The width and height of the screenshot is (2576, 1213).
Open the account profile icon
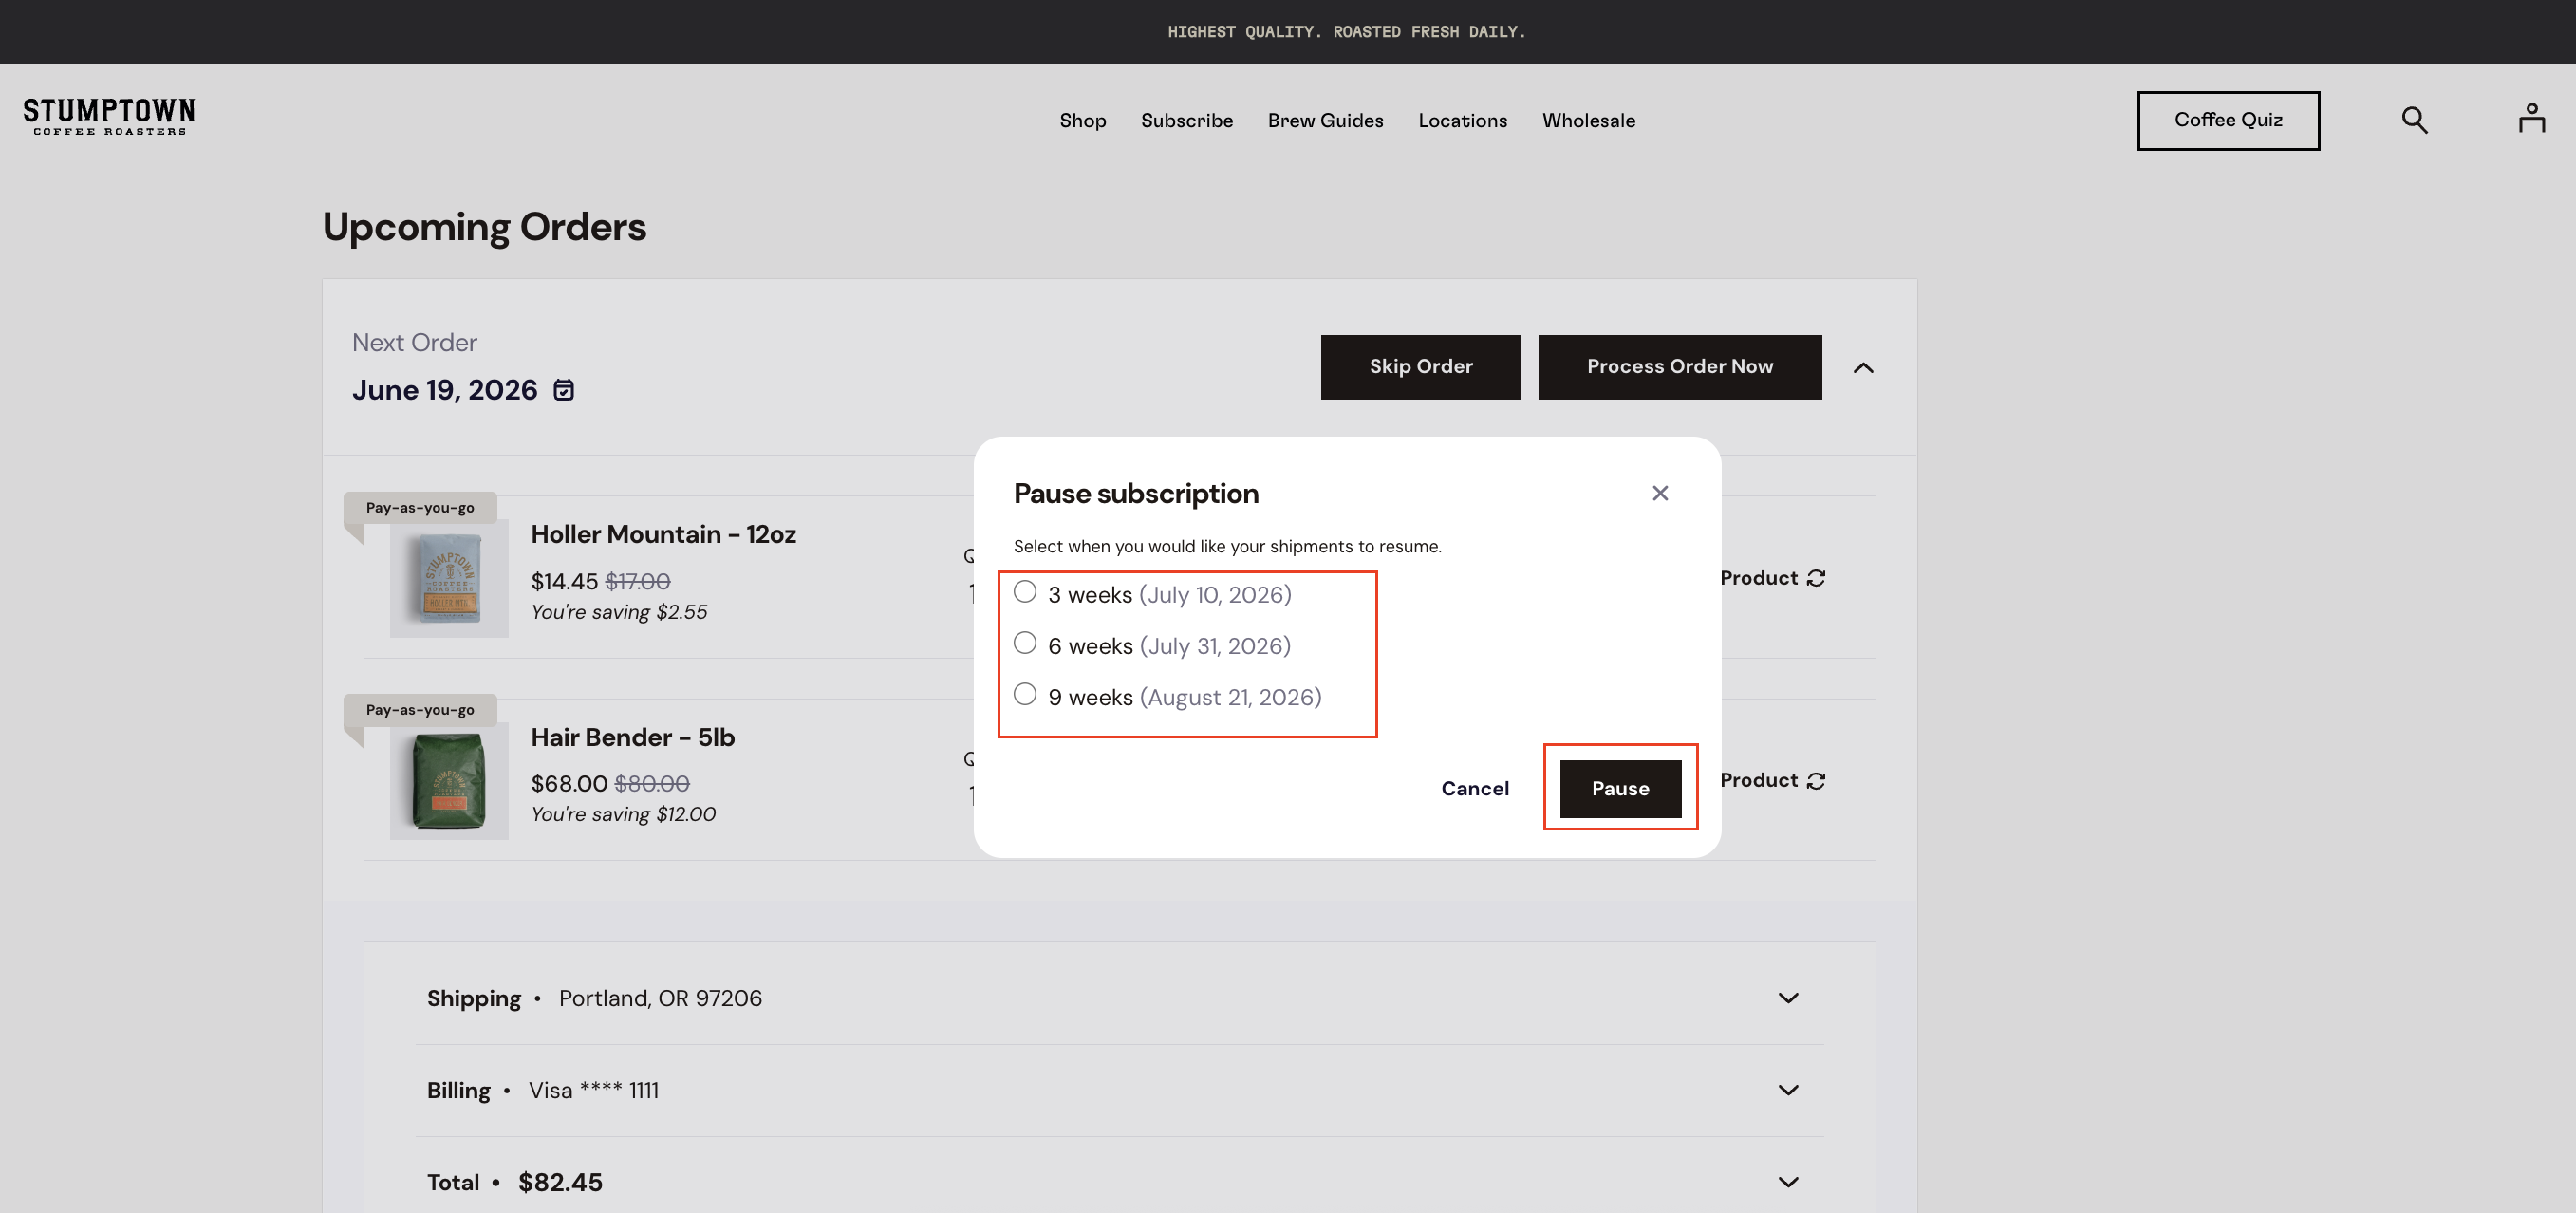pos(2531,118)
